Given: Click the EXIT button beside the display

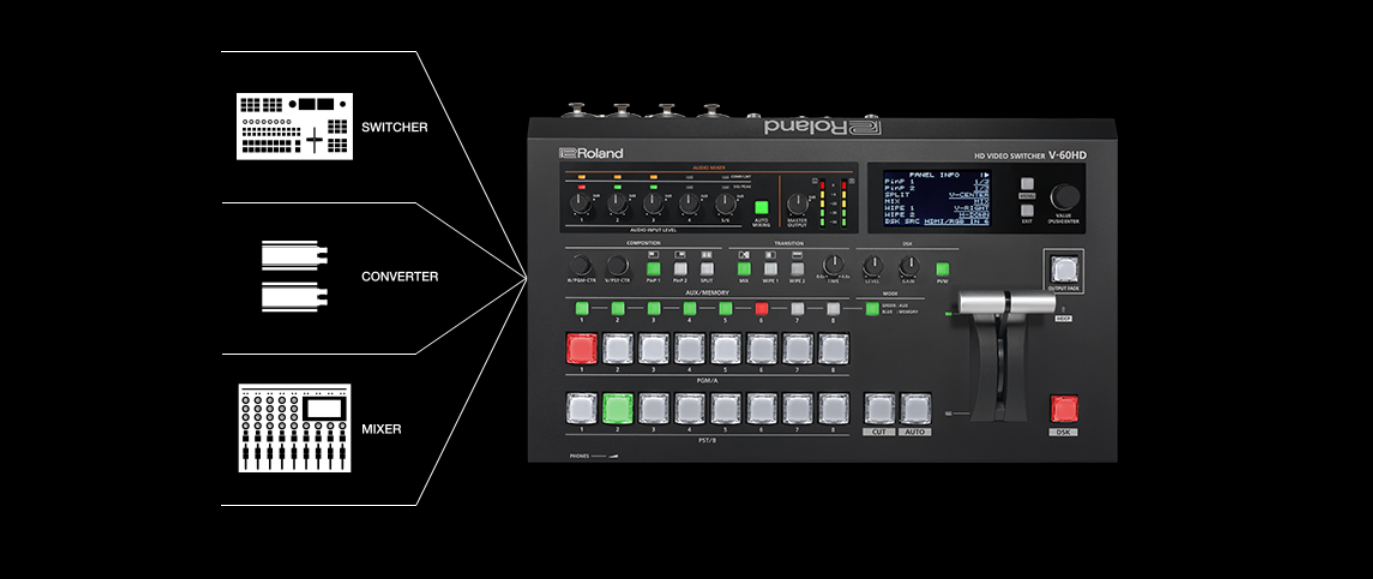Looking at the screenshot, I should point(1027,211).
